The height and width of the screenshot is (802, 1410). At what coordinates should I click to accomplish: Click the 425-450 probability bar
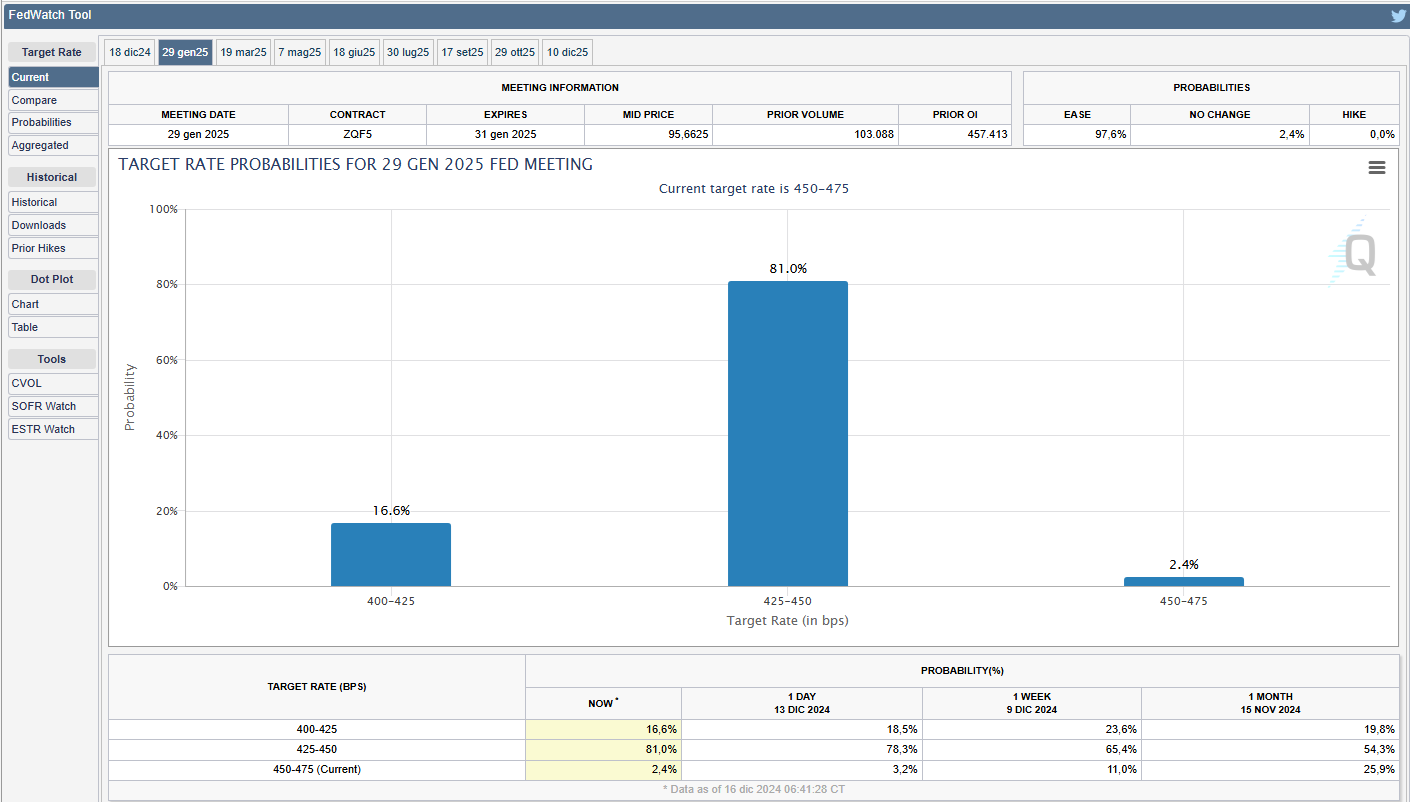pos(787,433)
